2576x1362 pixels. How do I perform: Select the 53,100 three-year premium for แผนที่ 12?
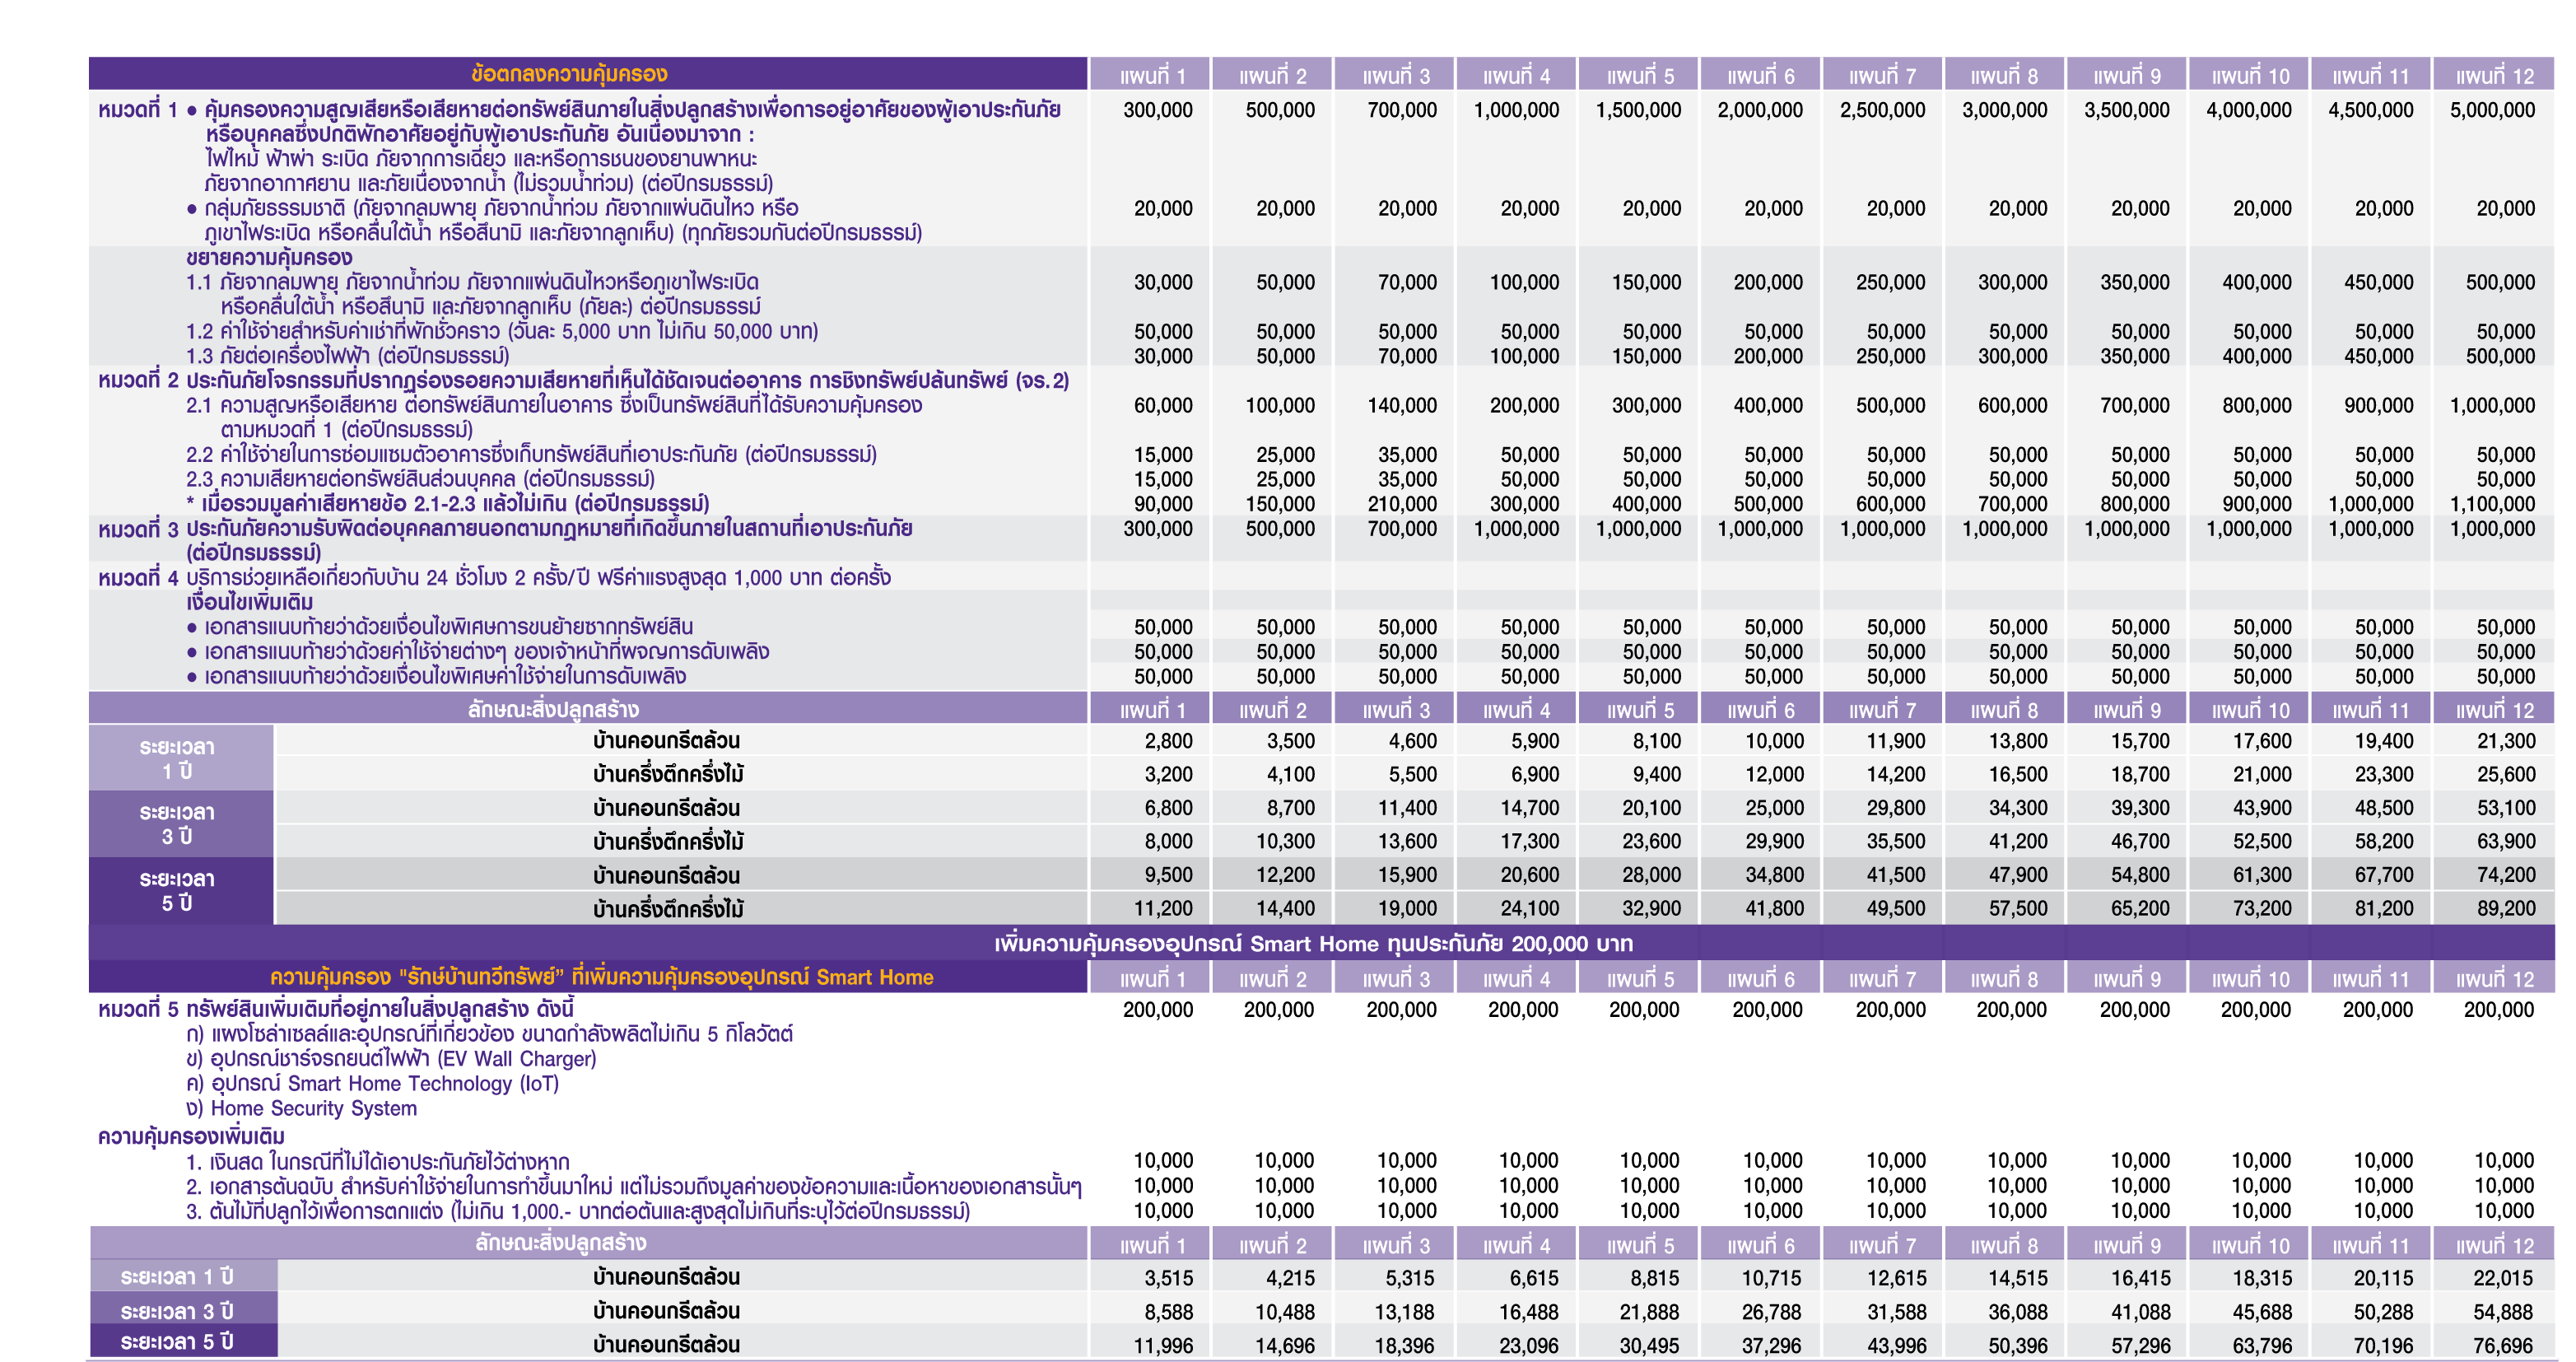tap(2506, 808)
